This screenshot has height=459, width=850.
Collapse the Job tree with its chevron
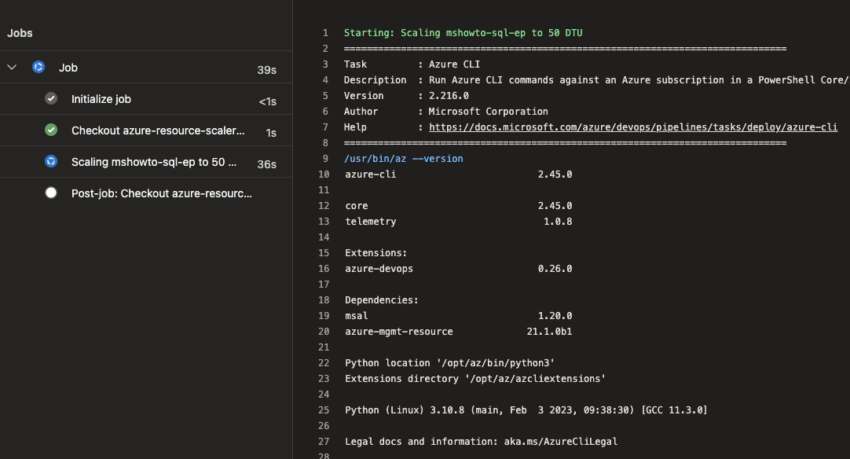pyautogui.click(x=12, y=68)
